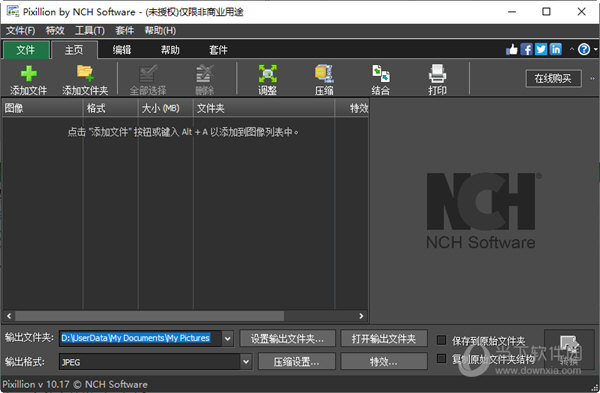600x393 pixels.
Task: Open the LinkedIn share icon
Action: click(x=556, y=49)
